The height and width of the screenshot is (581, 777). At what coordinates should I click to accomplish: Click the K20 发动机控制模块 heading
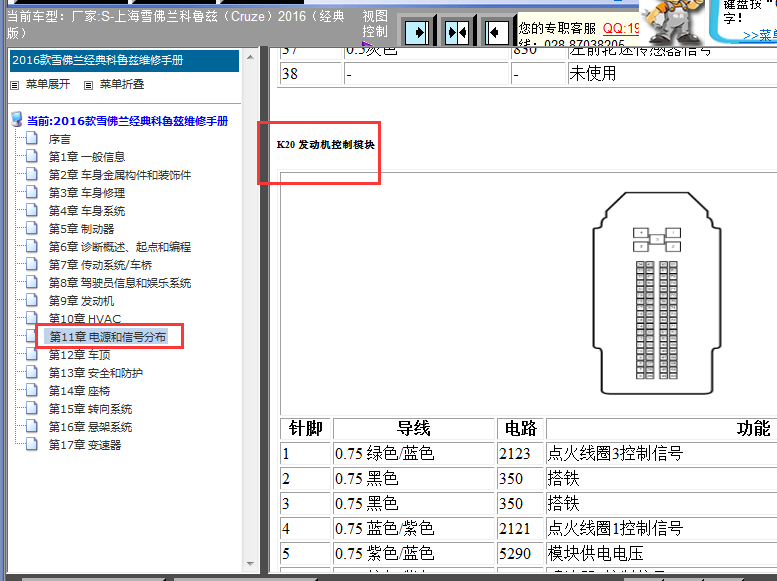point(326,145)
